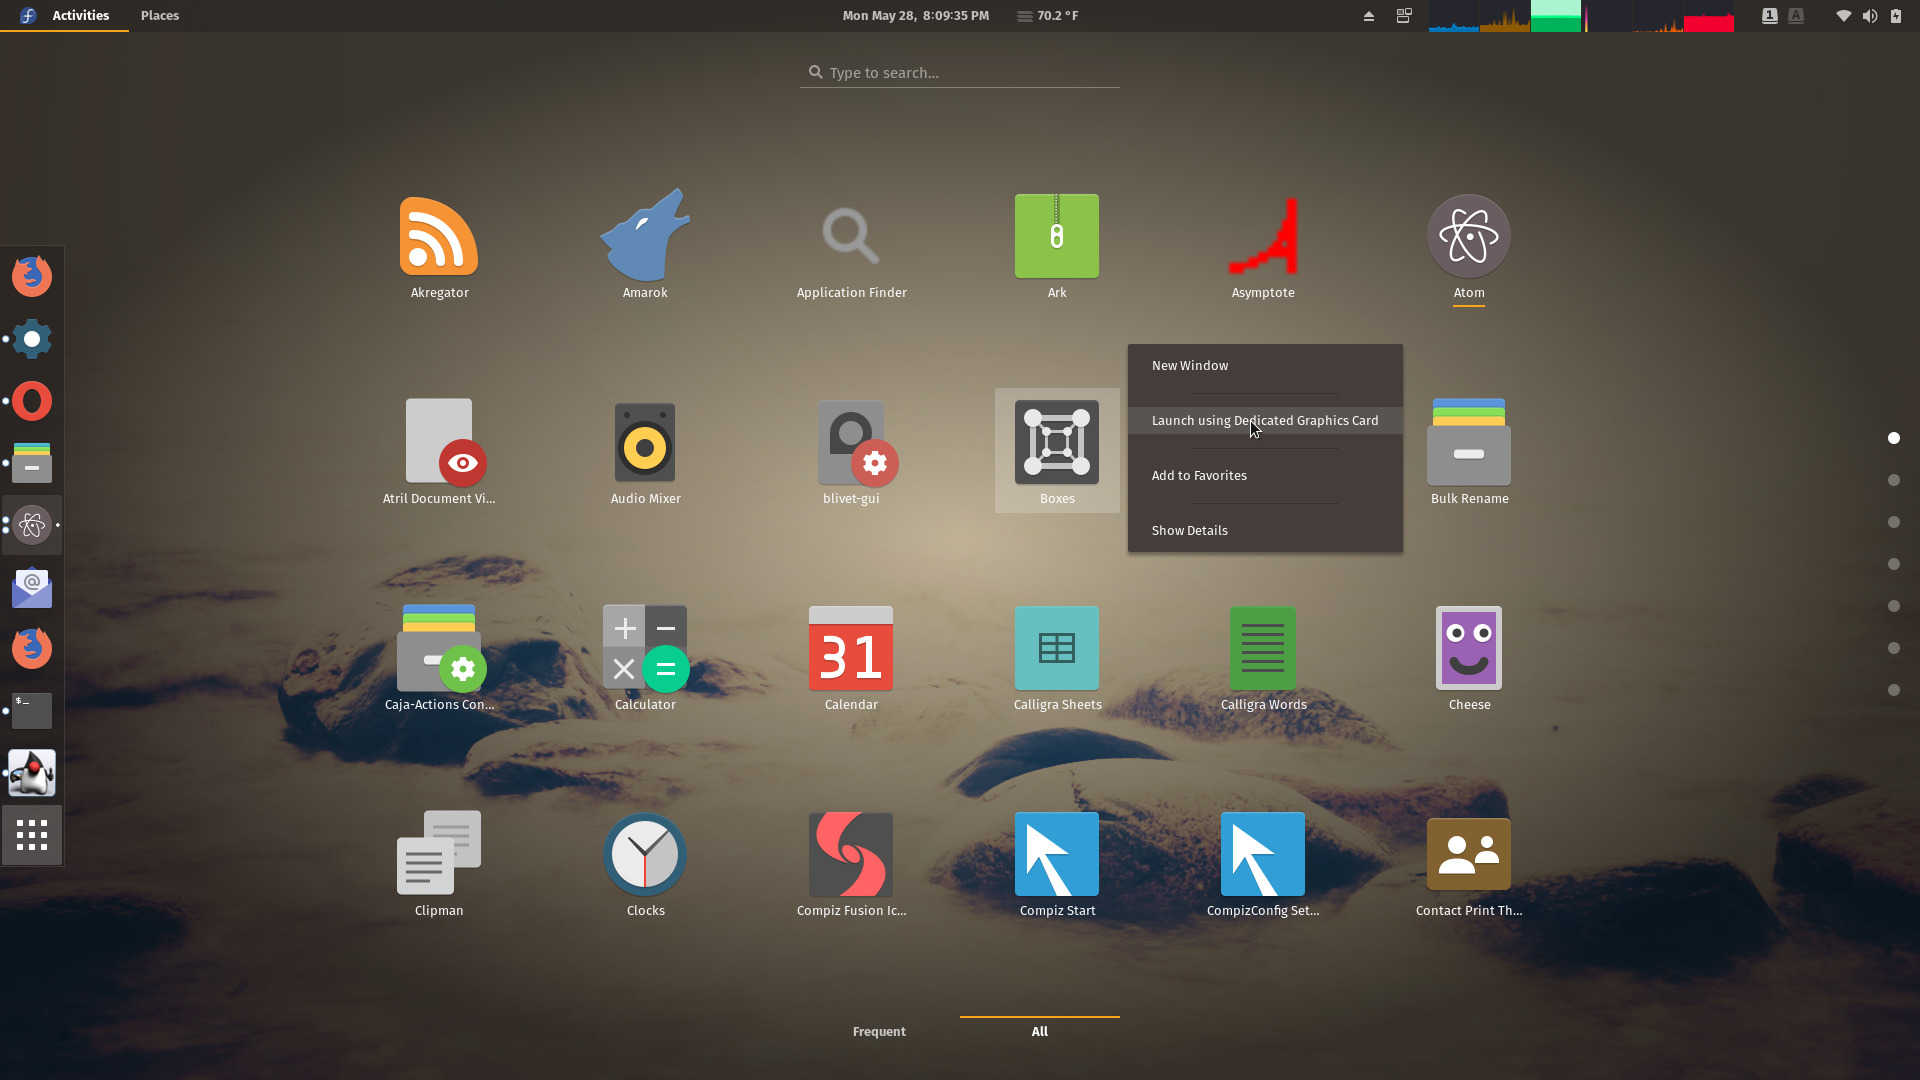Select Show Details in context menu
1920x1080 pixels.
1265,531
